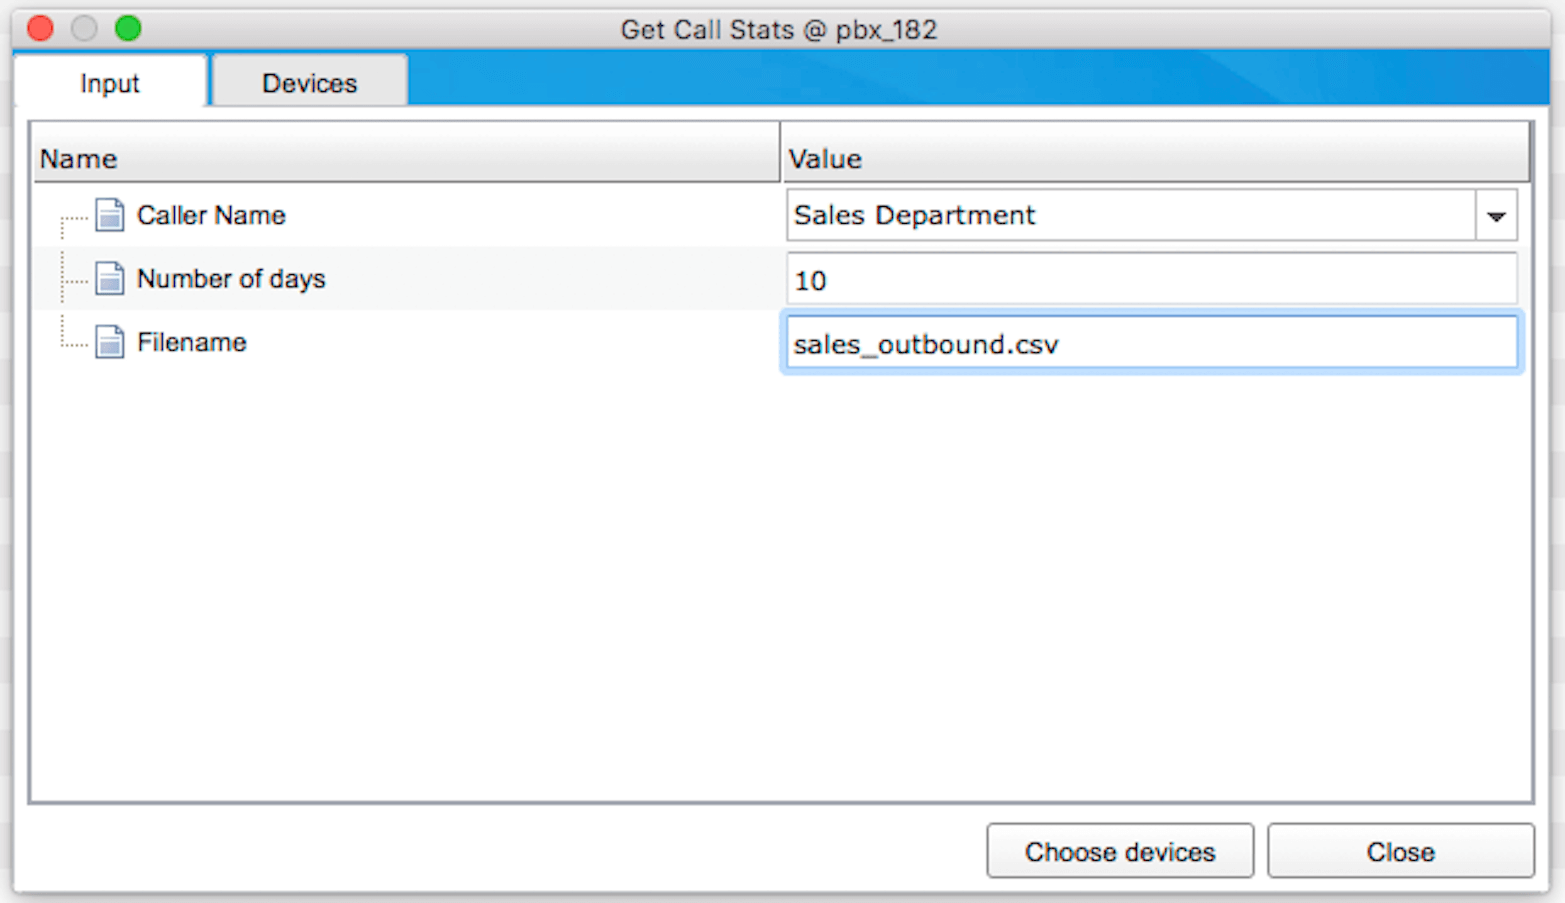1565x903 pixels.
Task: Select the Sales Department combo box
Action: pyautogui.click(x=1152, y=216)
